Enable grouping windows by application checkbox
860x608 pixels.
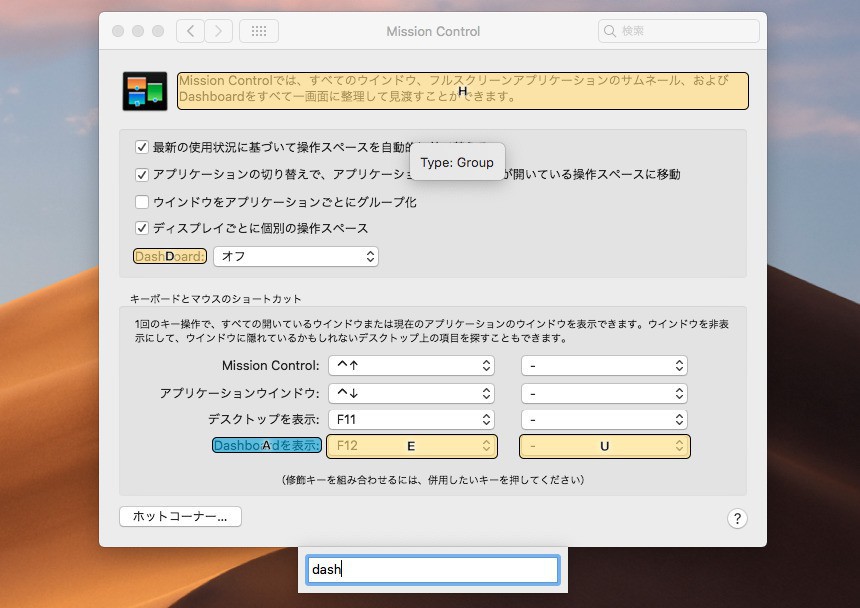(x=142, y=202)
